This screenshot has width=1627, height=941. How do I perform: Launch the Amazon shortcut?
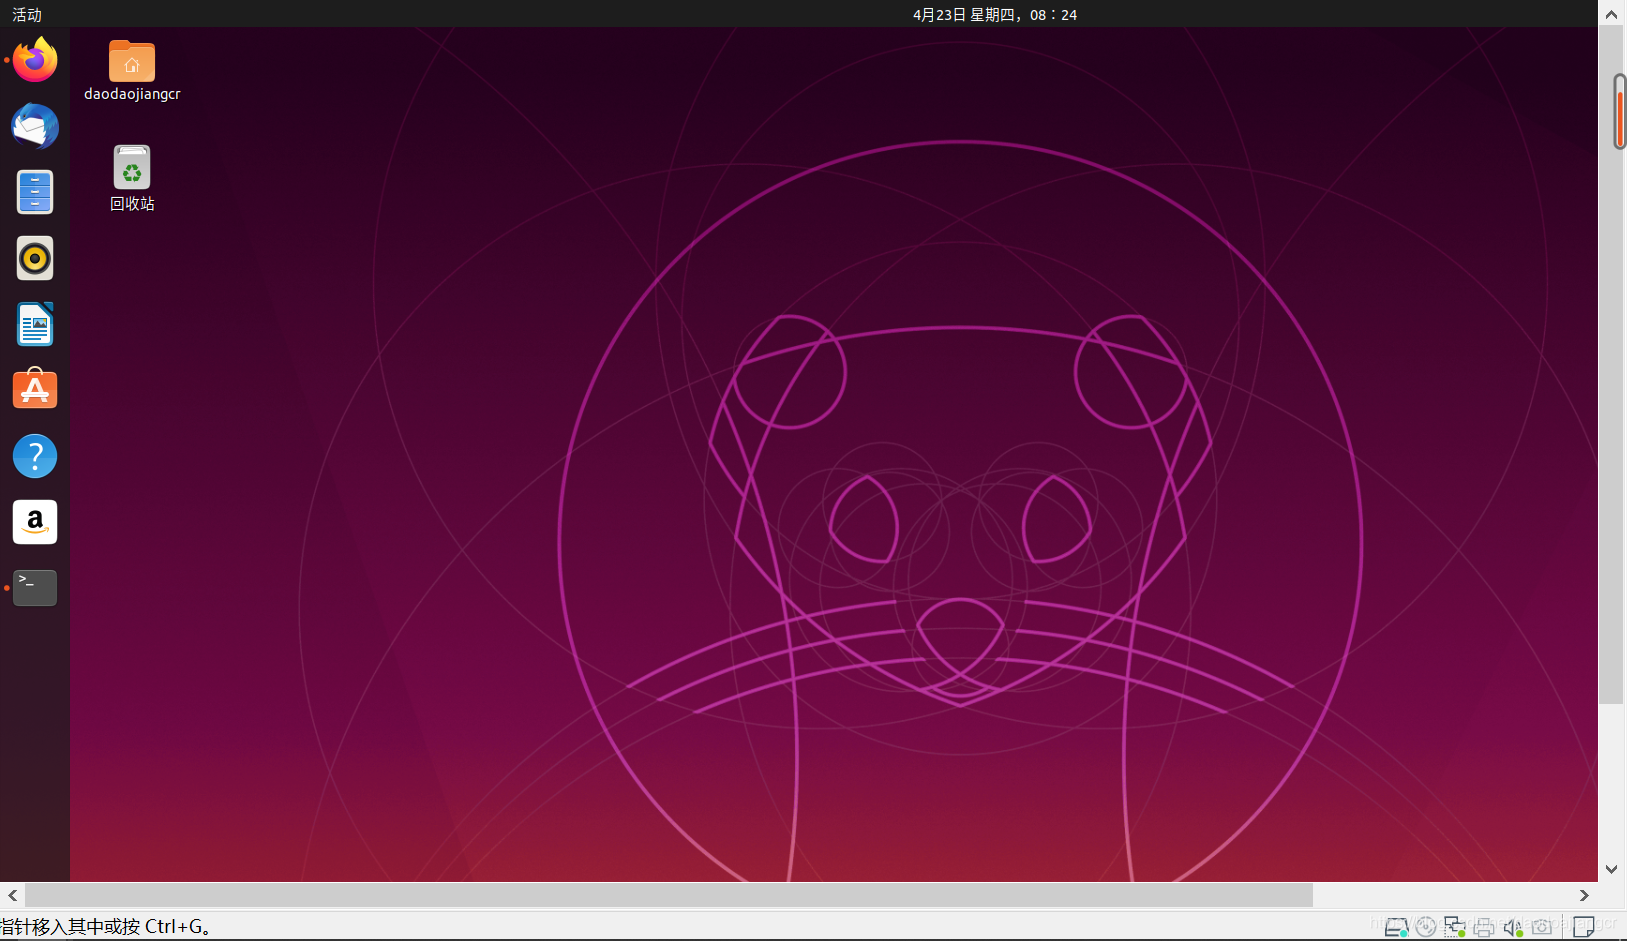[35, 522]
